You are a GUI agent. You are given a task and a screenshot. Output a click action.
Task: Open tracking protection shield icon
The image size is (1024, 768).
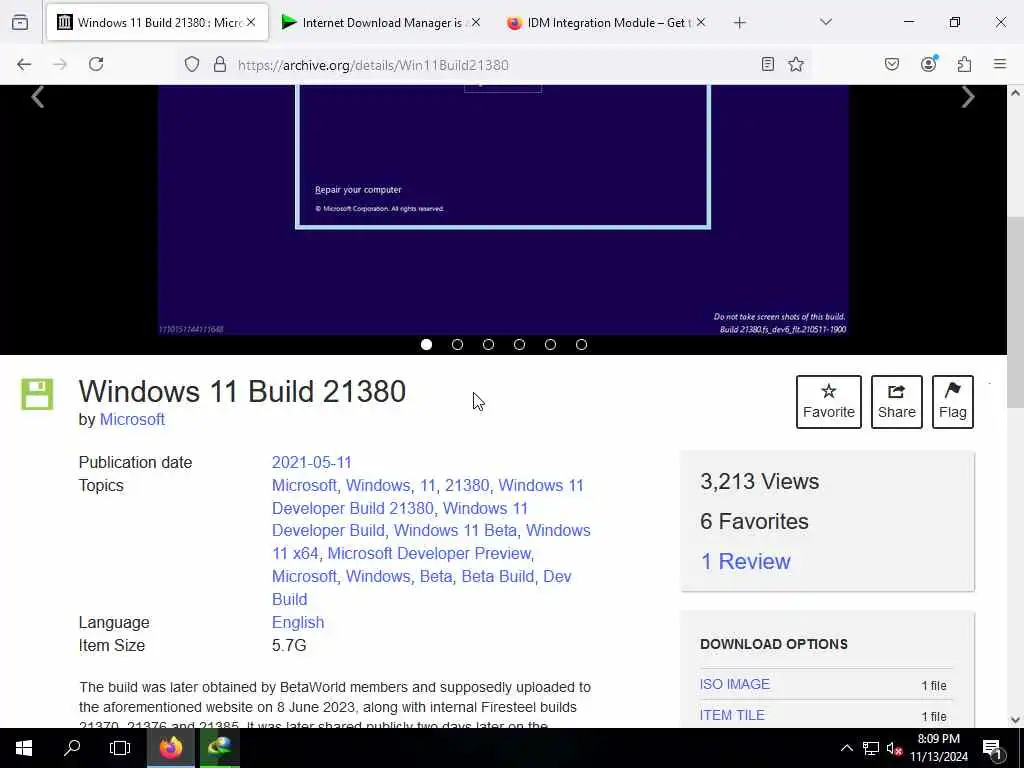click(191, 64)
